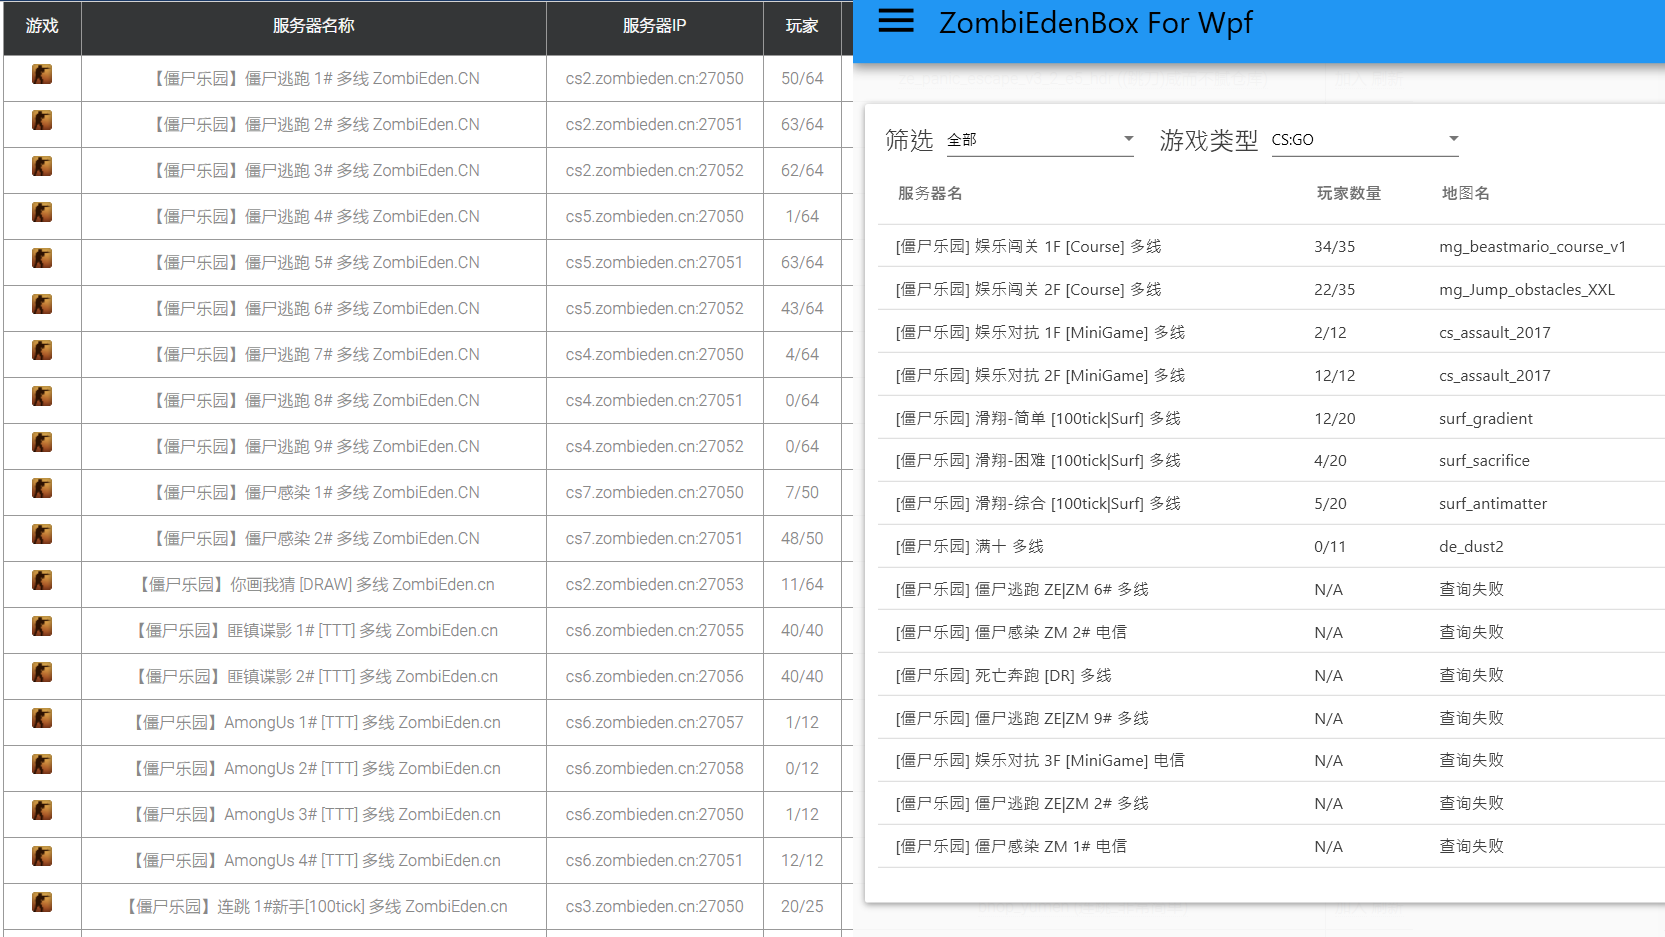Click the 游戏 column header
Image resolution: width=1665 pixels, height=937 pixels.
(42, 26)
